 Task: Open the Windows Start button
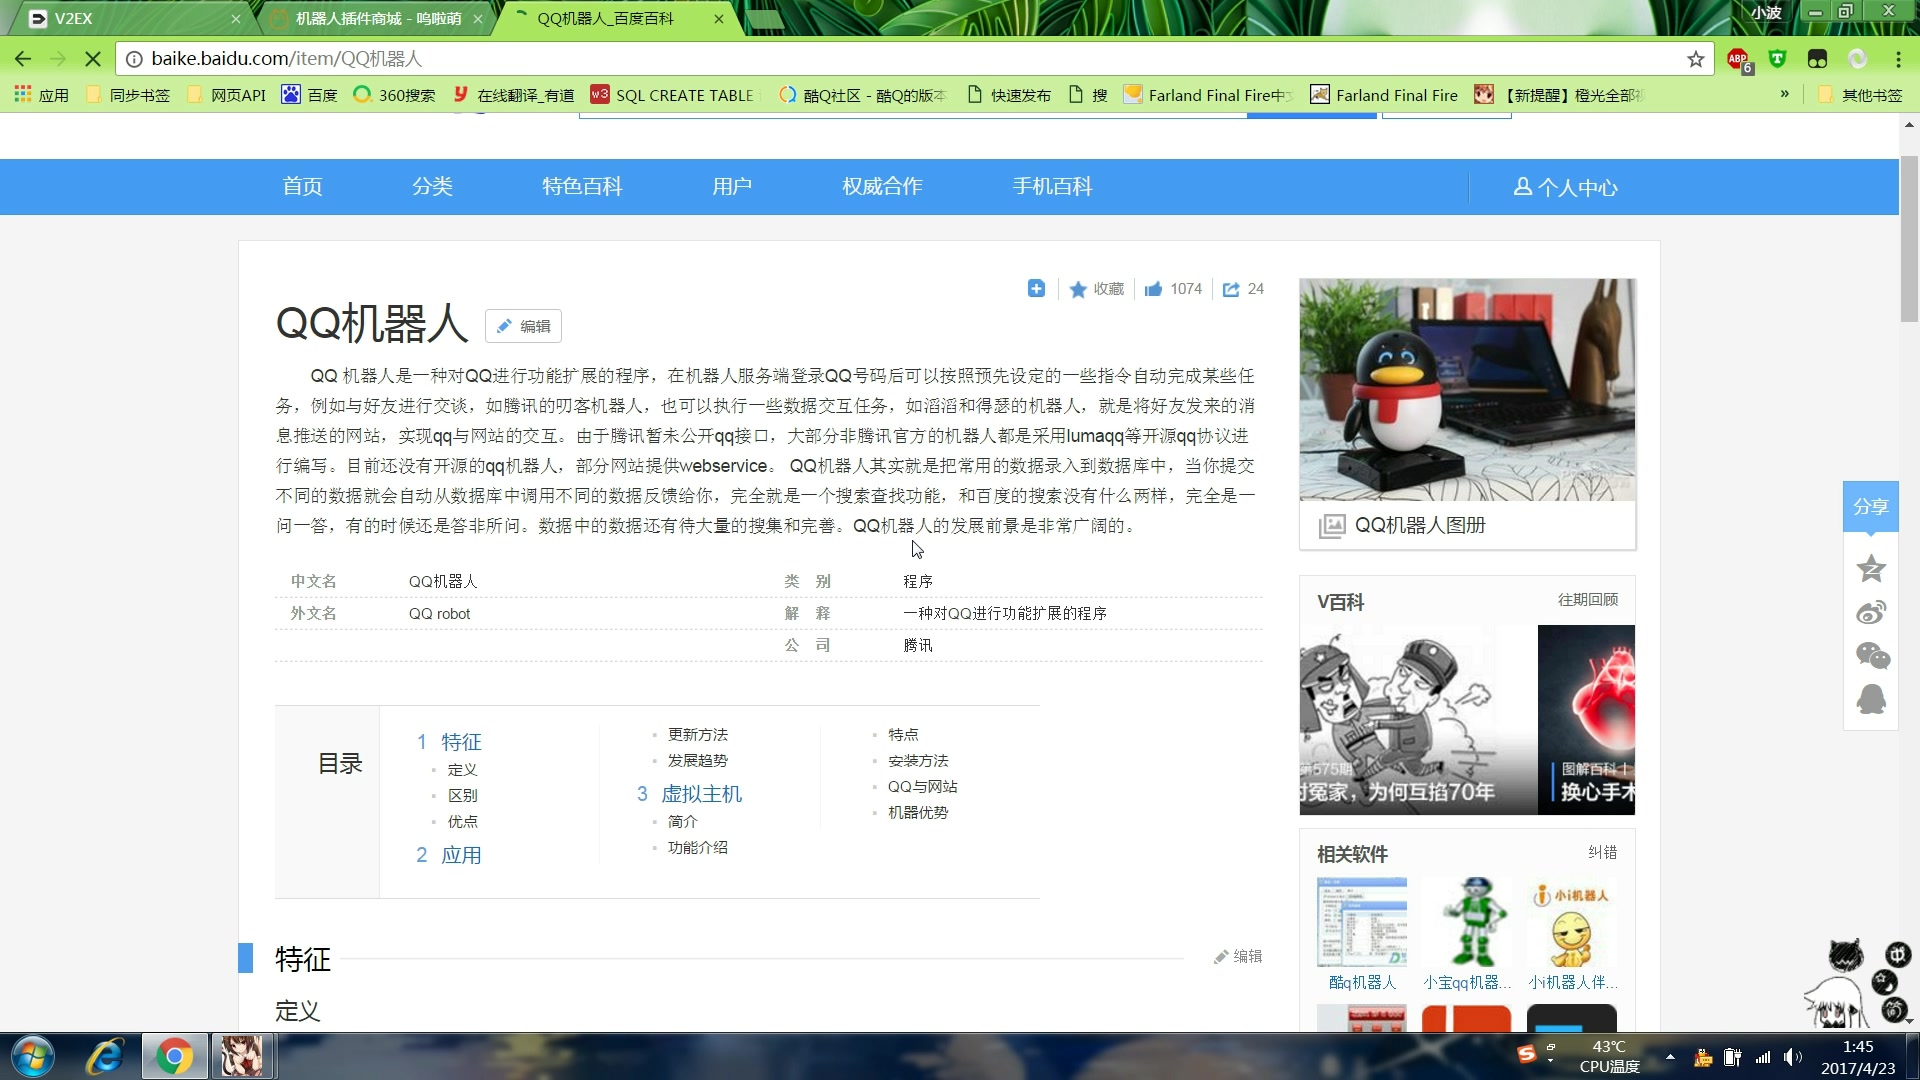point(33,1057)
